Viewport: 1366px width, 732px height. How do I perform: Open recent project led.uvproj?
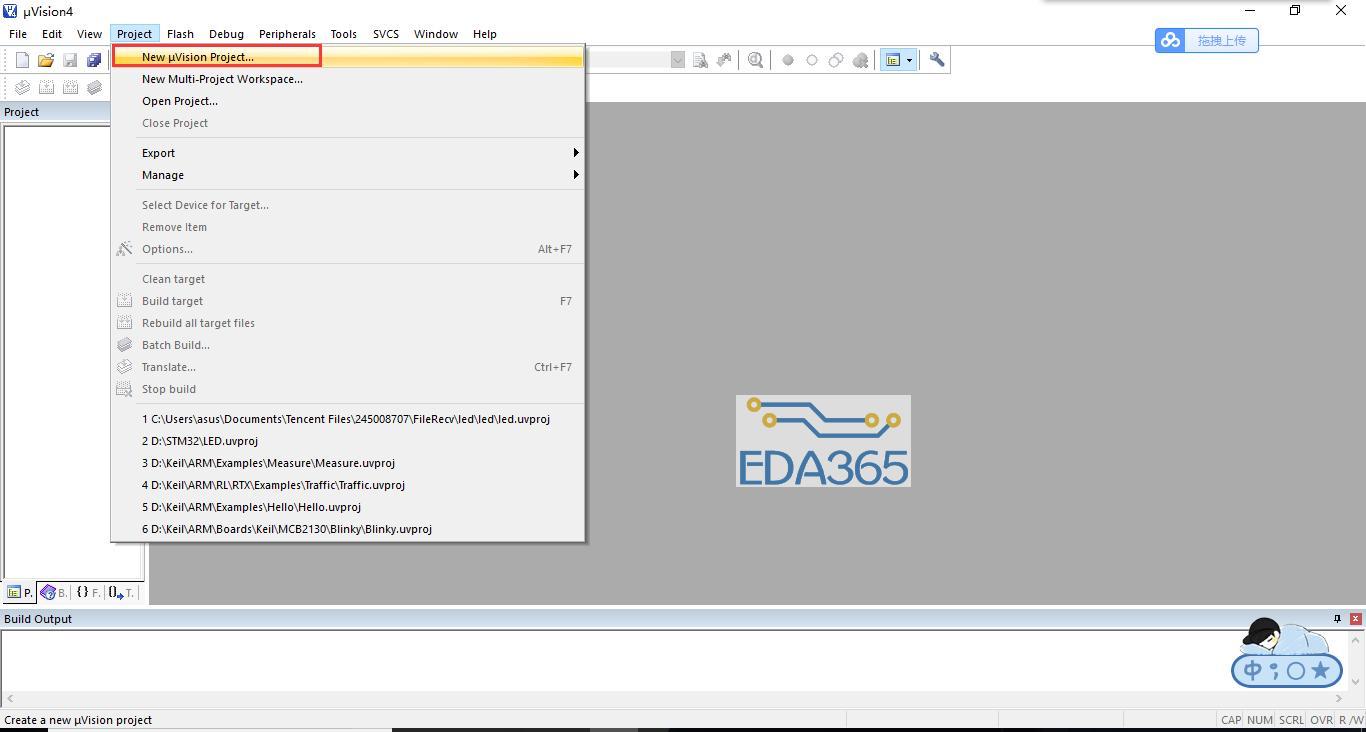point(348,419)
